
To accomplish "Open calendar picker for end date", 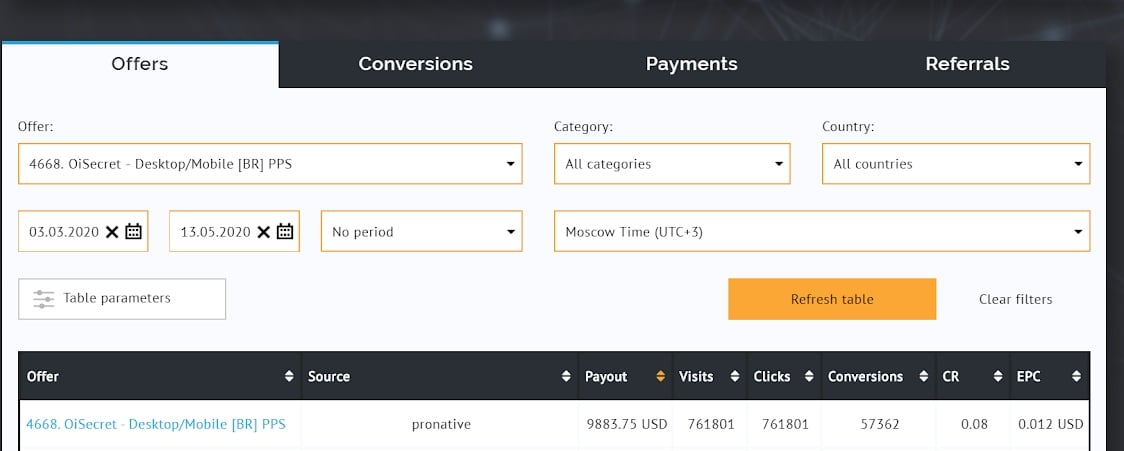I will [x=285, y=232].
